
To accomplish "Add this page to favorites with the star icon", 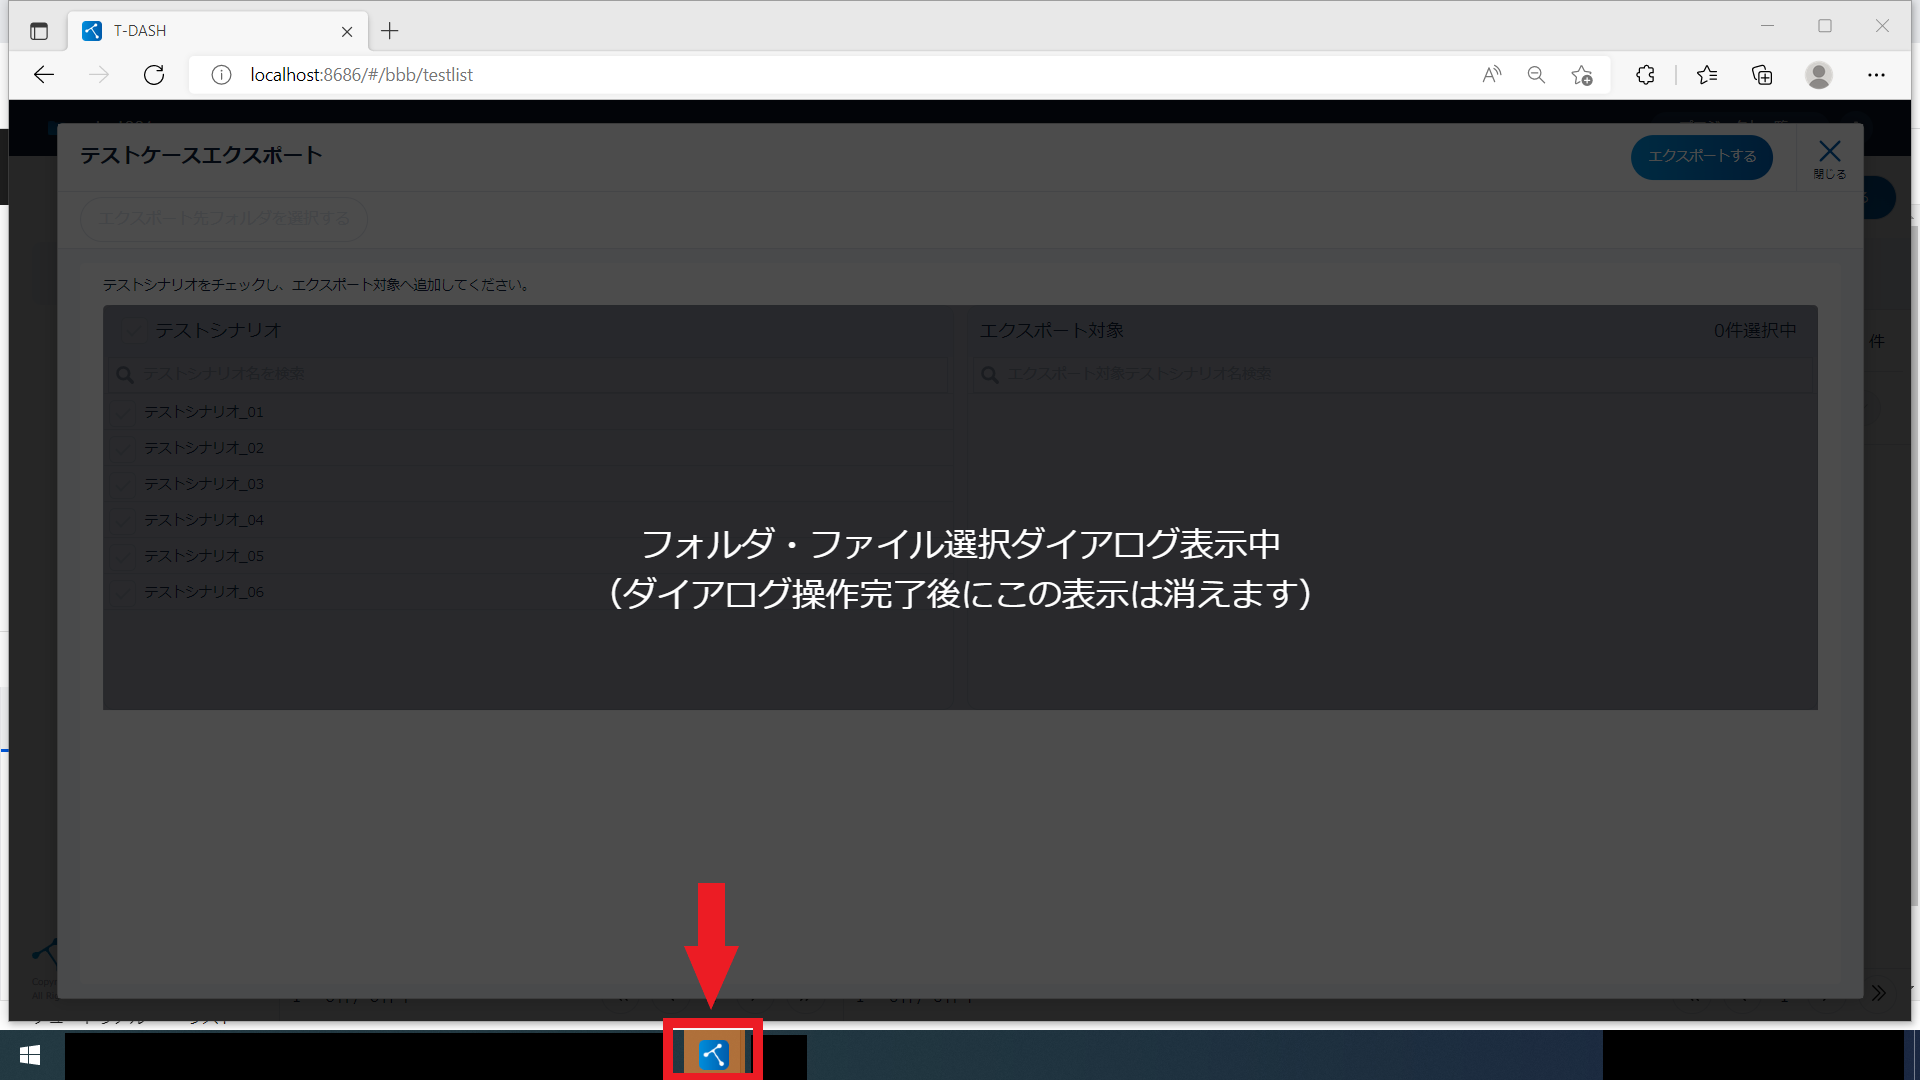I will tap(1581, 75).
